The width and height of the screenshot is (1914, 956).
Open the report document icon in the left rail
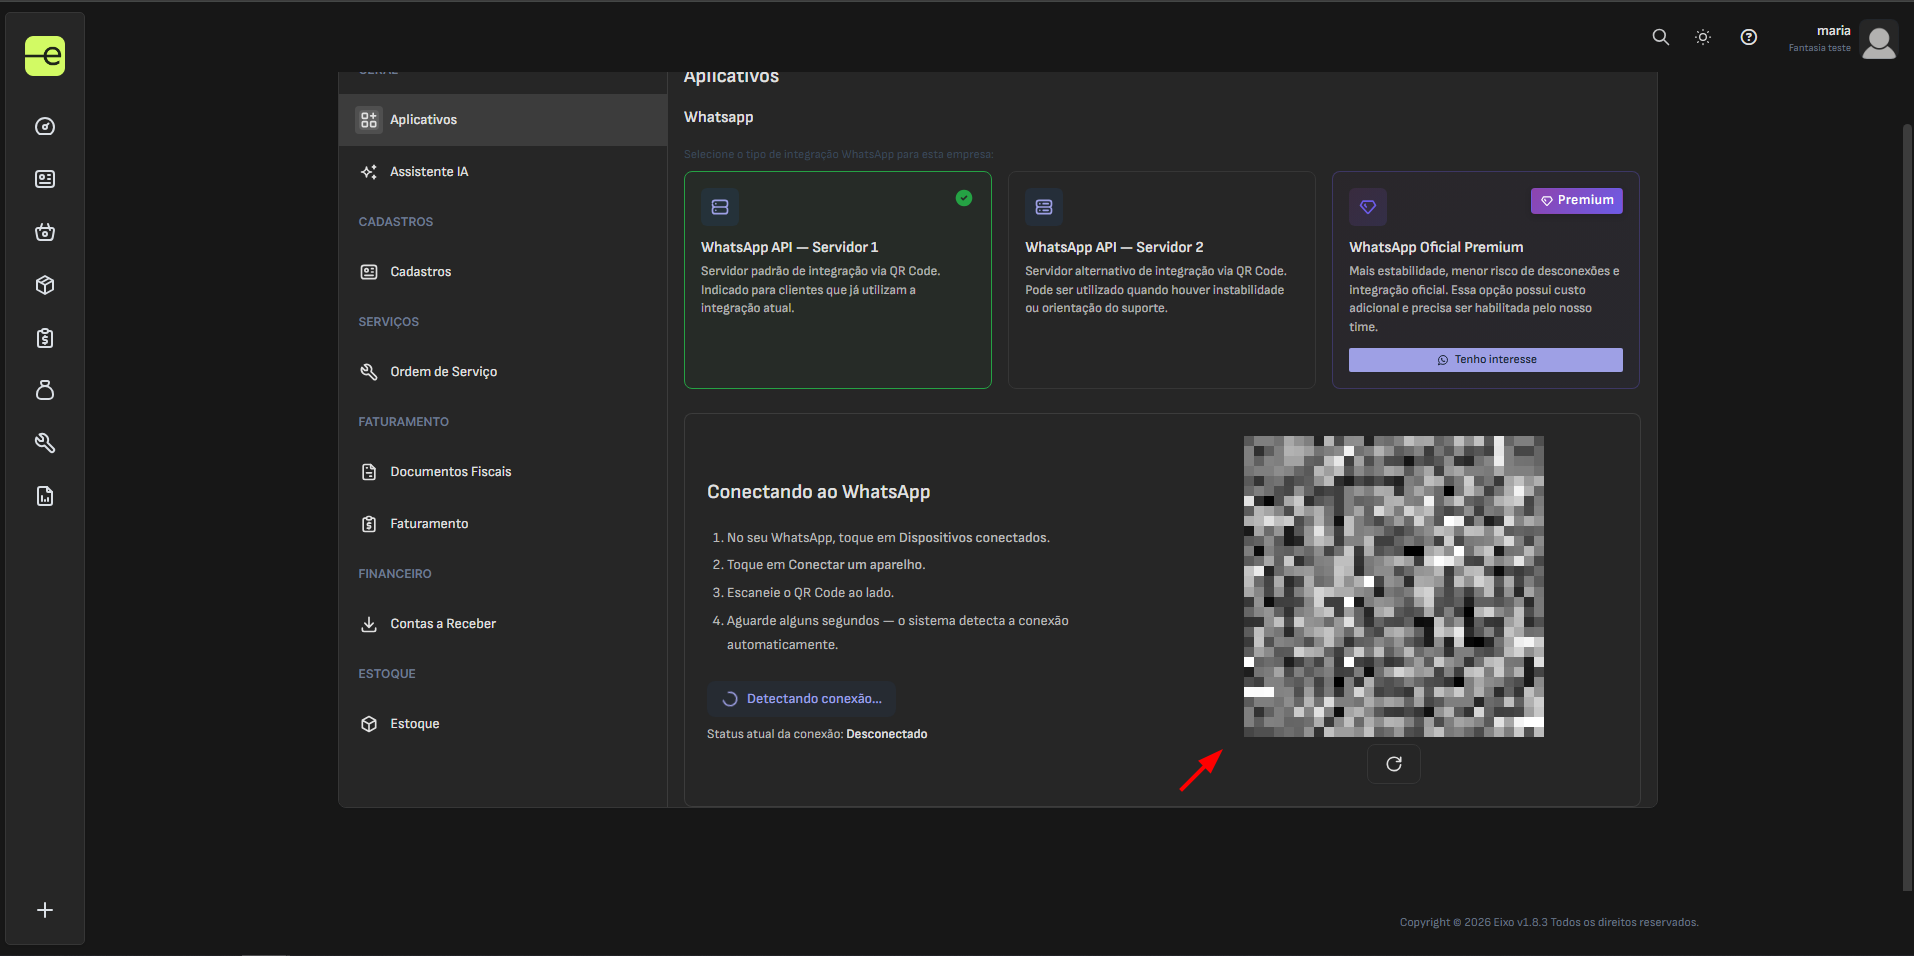point(45,496)
